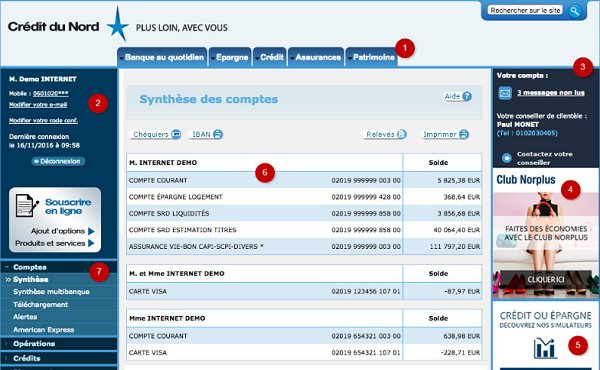
Task: Click the CARTE VISA row with -87,97 EUR
Action: click(x=304, y=291)
